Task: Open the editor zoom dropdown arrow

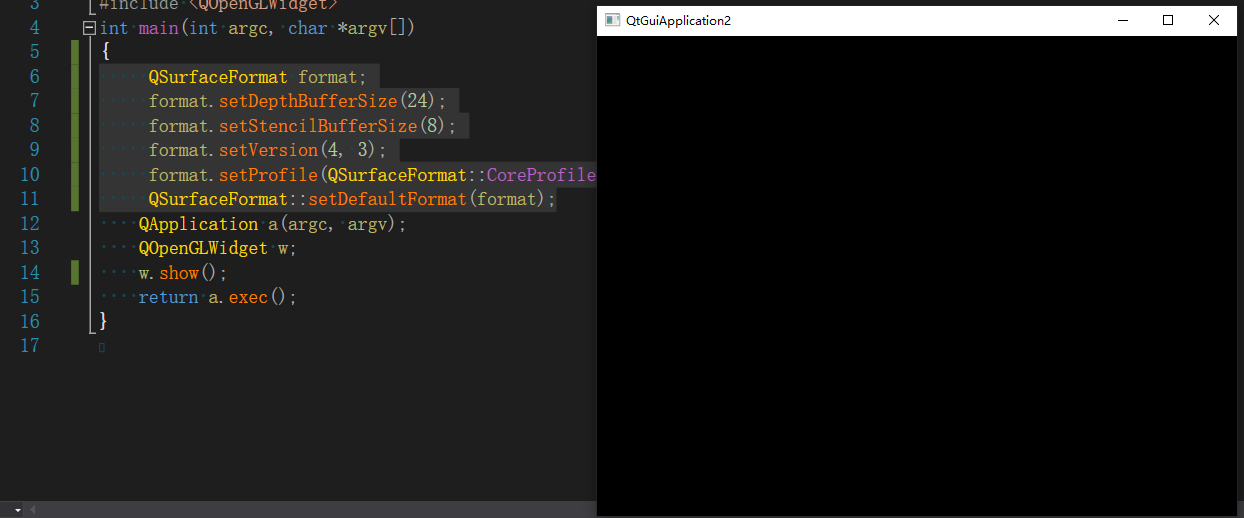Action: click(18, 510)
